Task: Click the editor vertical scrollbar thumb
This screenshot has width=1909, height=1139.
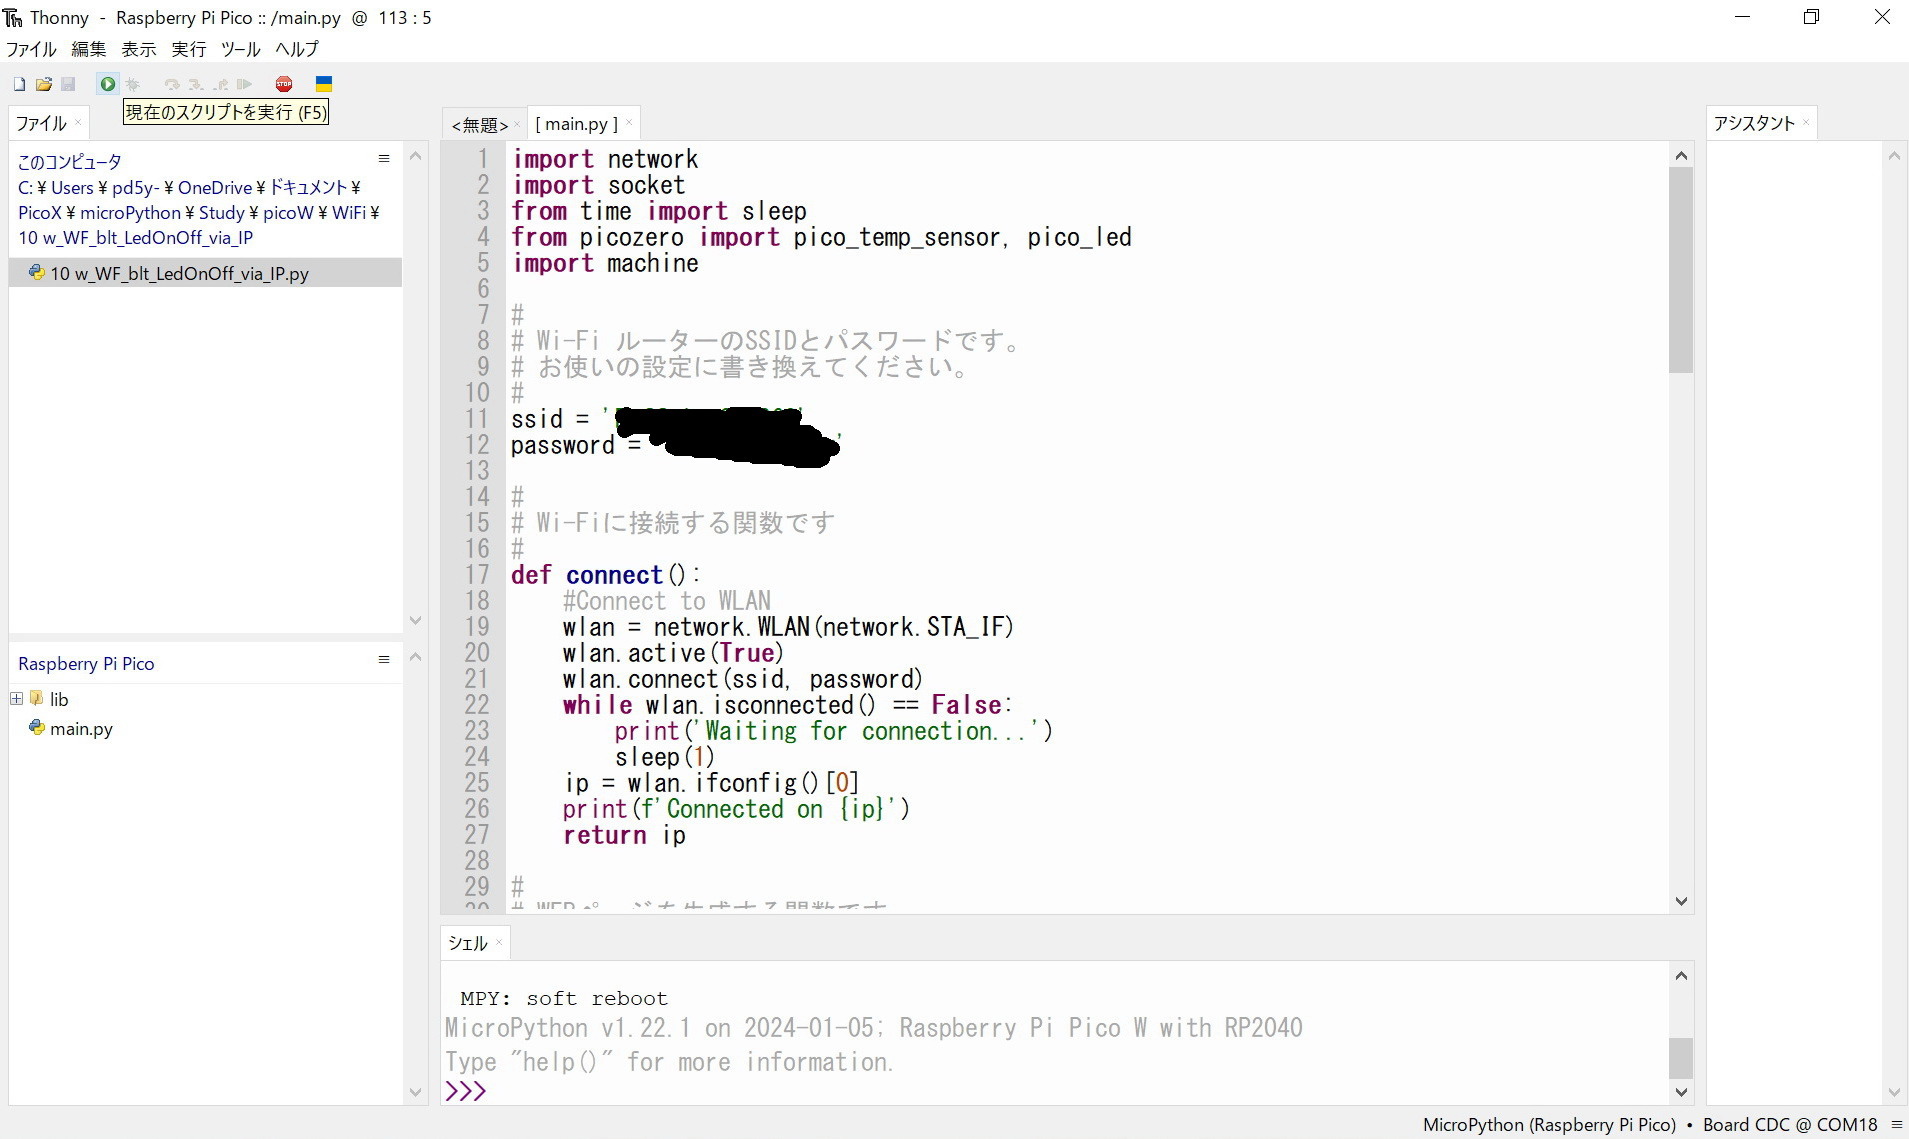Action: 1681,270
